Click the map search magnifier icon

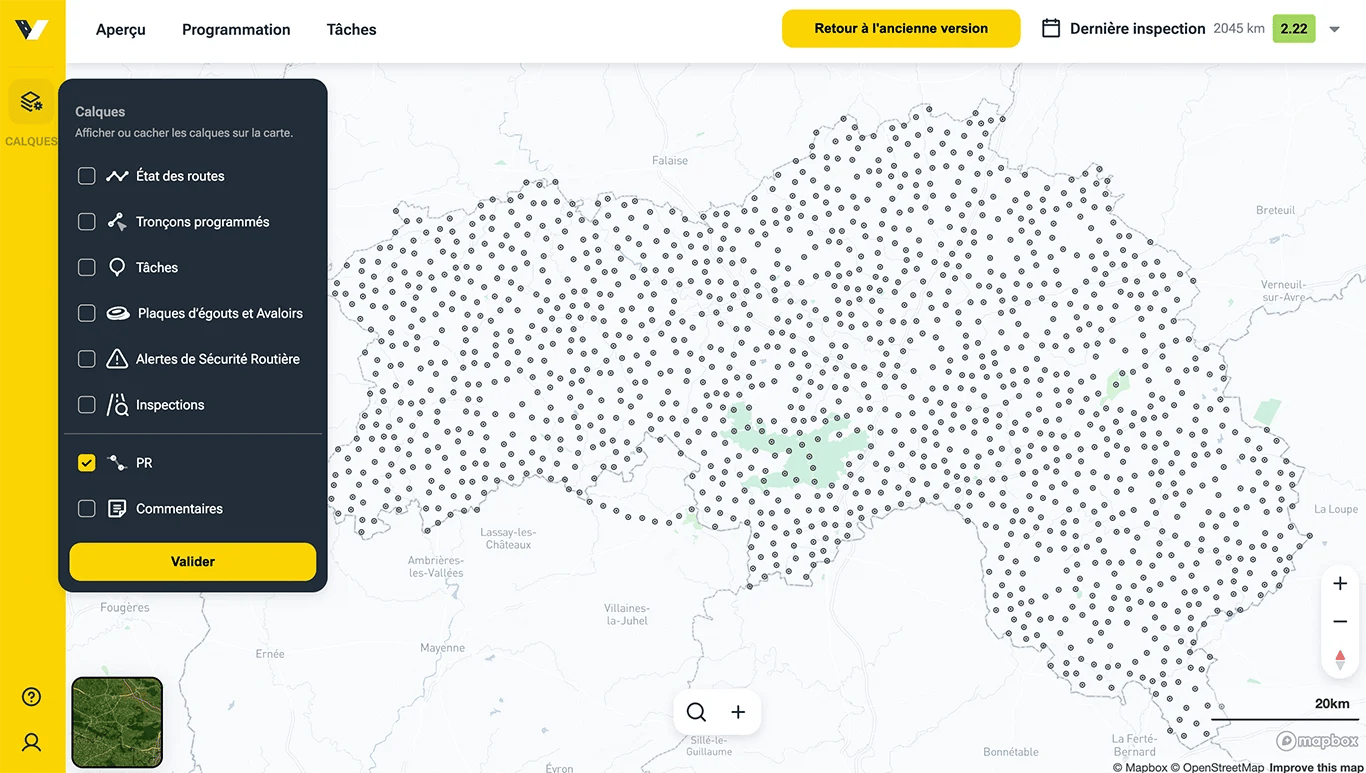click(x=696, y=712)
